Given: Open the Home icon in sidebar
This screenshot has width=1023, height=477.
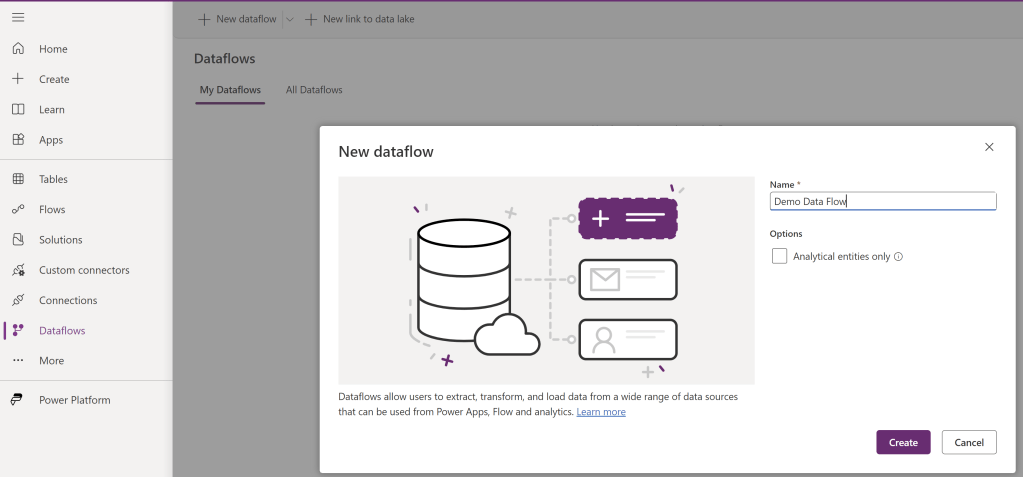Looking at the screenshot, I should 18,49.
